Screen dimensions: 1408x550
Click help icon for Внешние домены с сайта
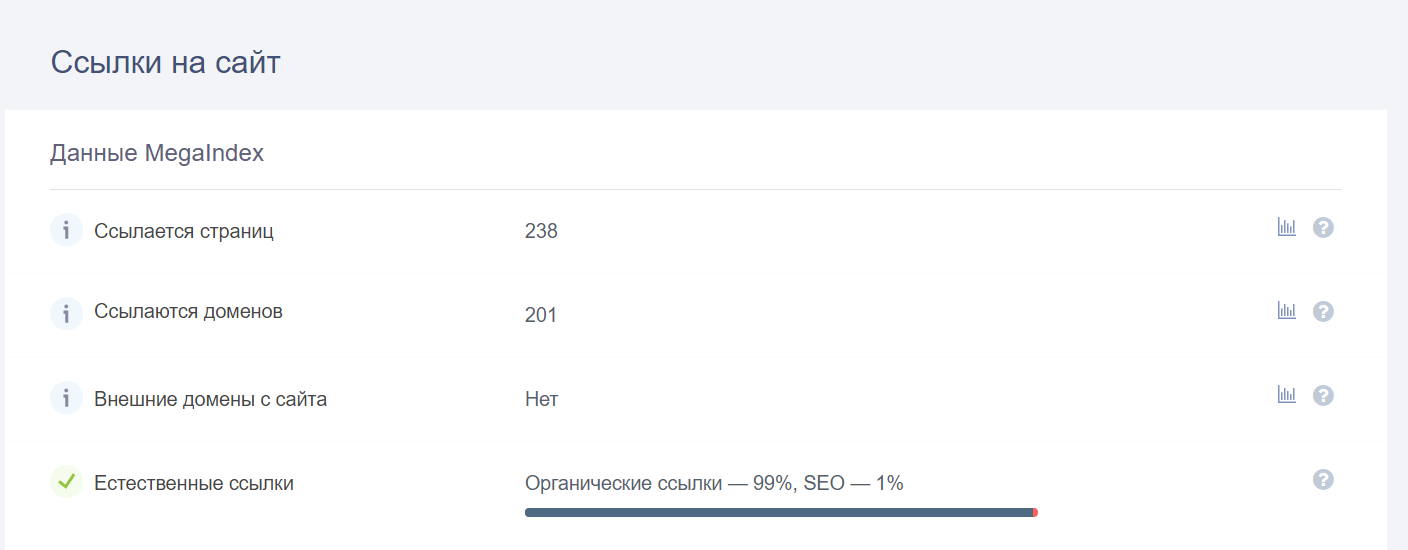1323,396
